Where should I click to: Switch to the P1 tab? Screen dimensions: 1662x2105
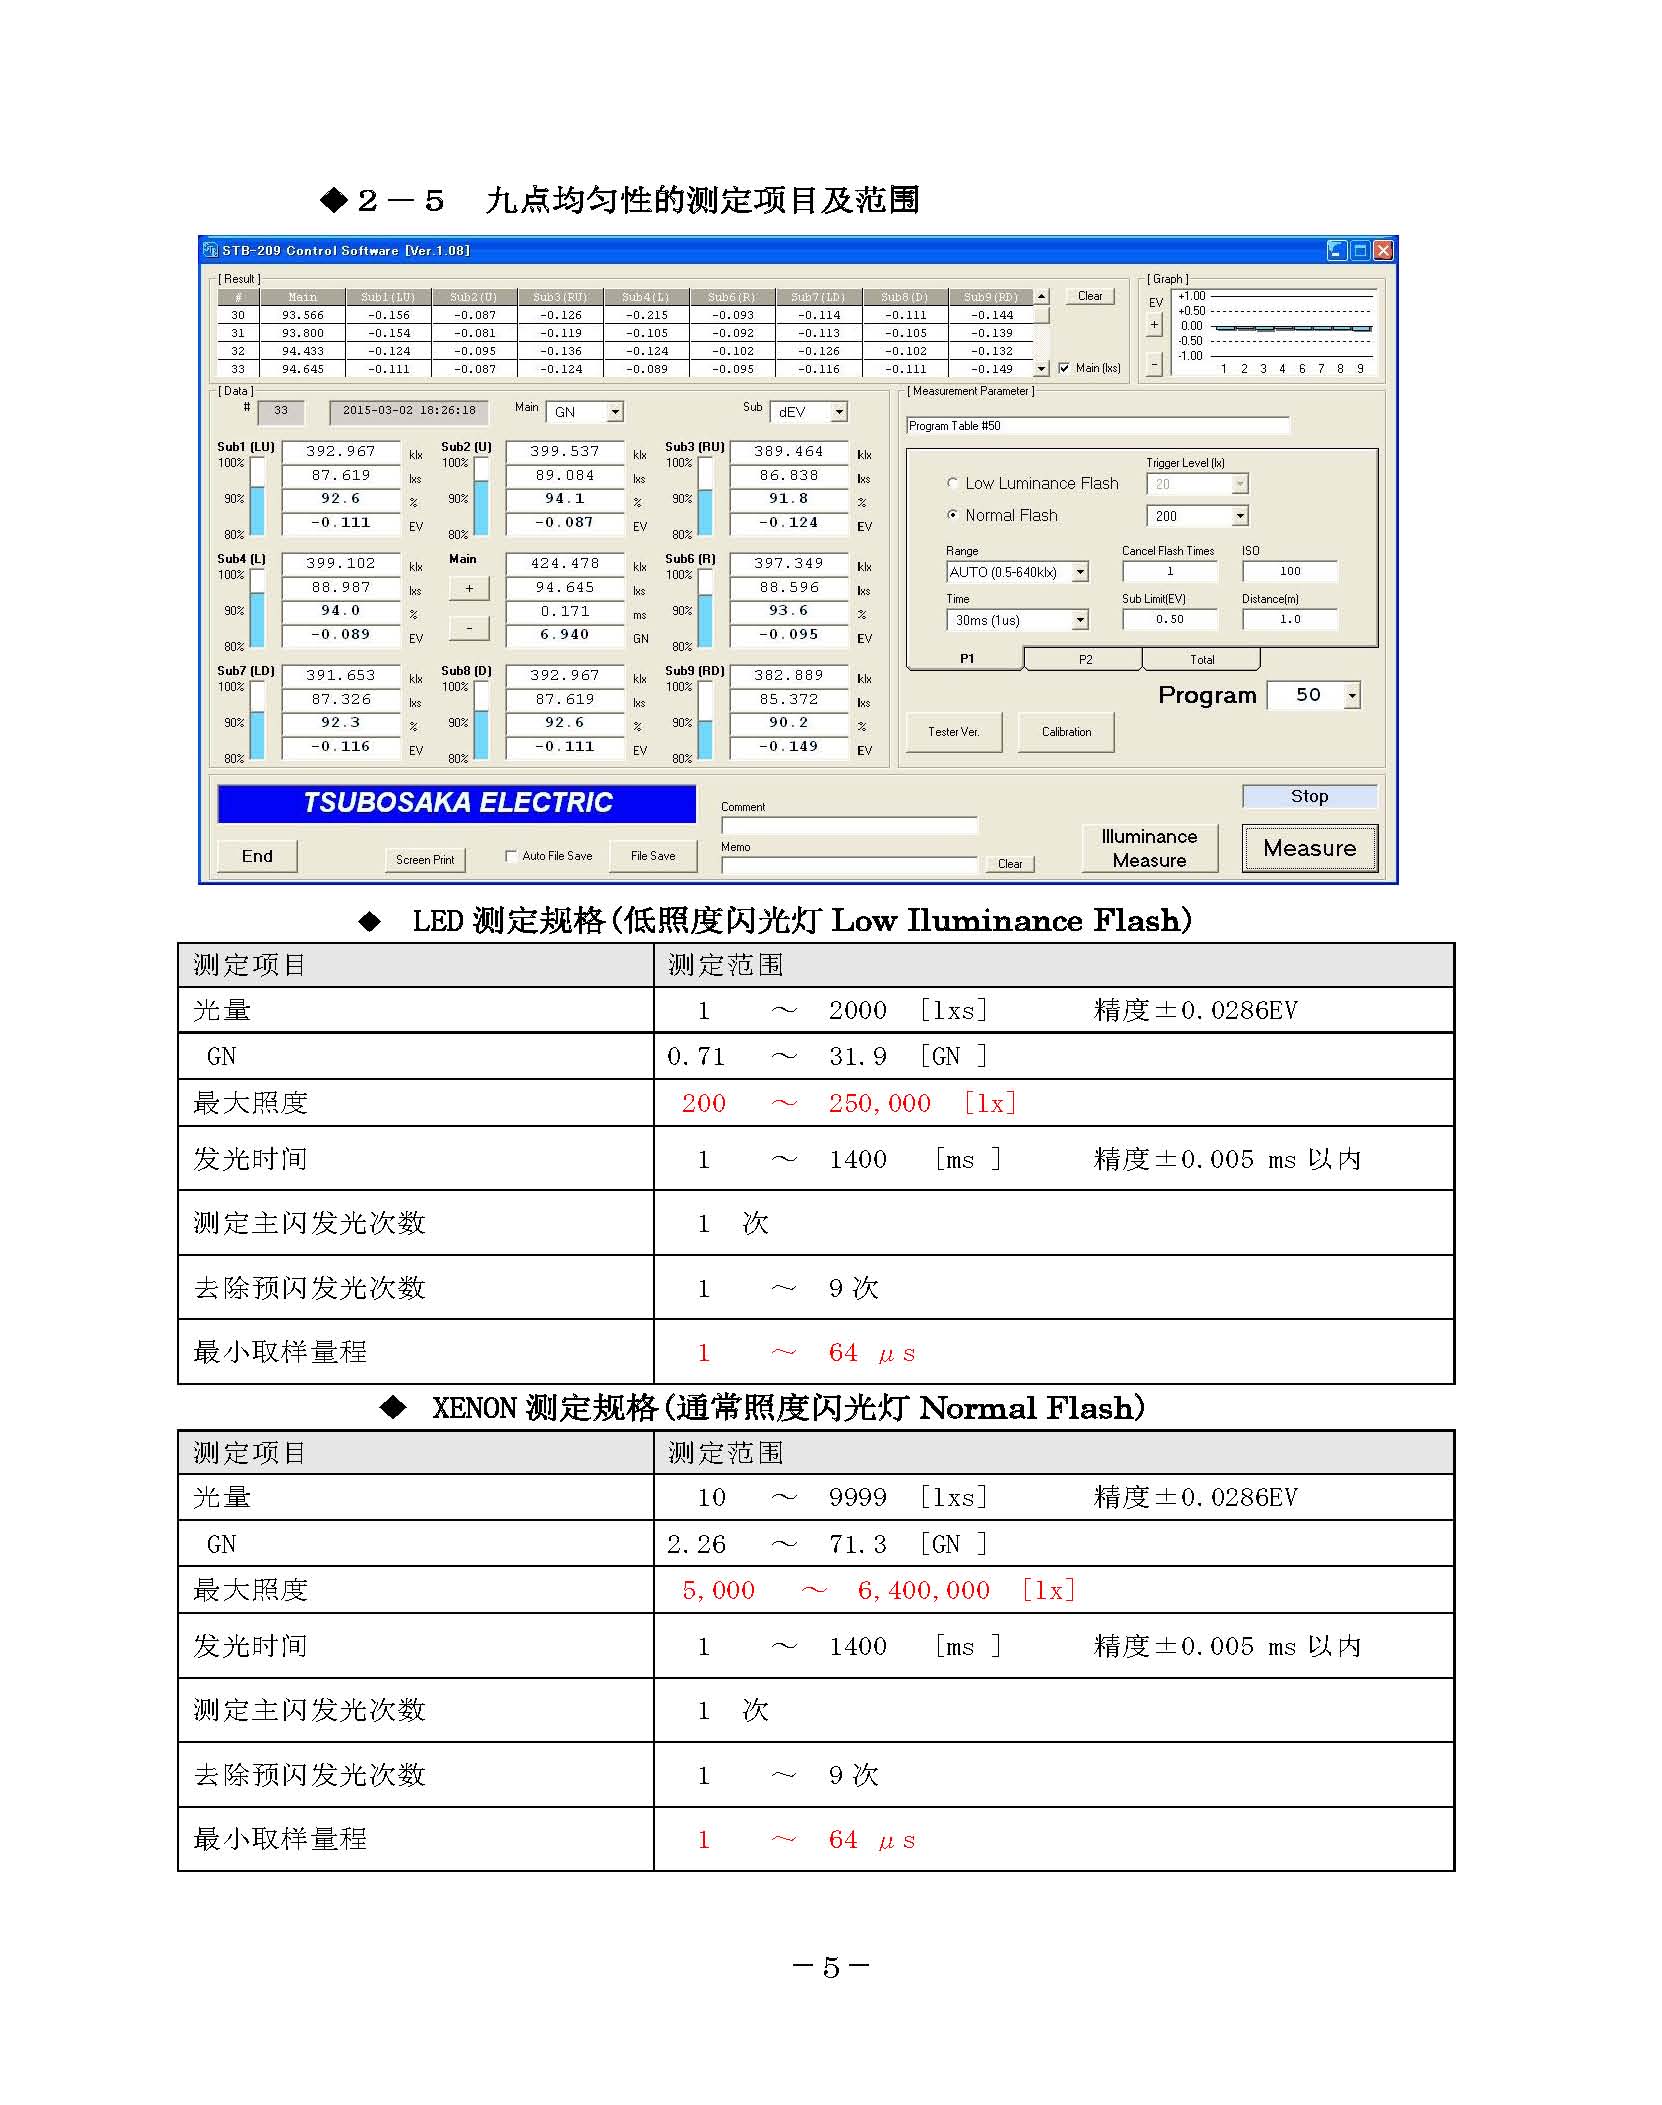coord(966,659)
